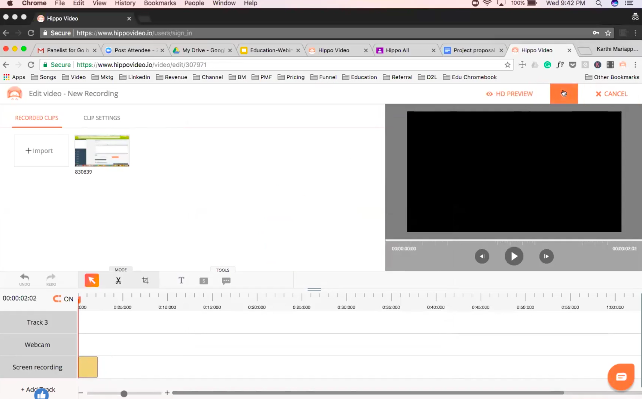Open the orange chat support widget

(621, 376)
